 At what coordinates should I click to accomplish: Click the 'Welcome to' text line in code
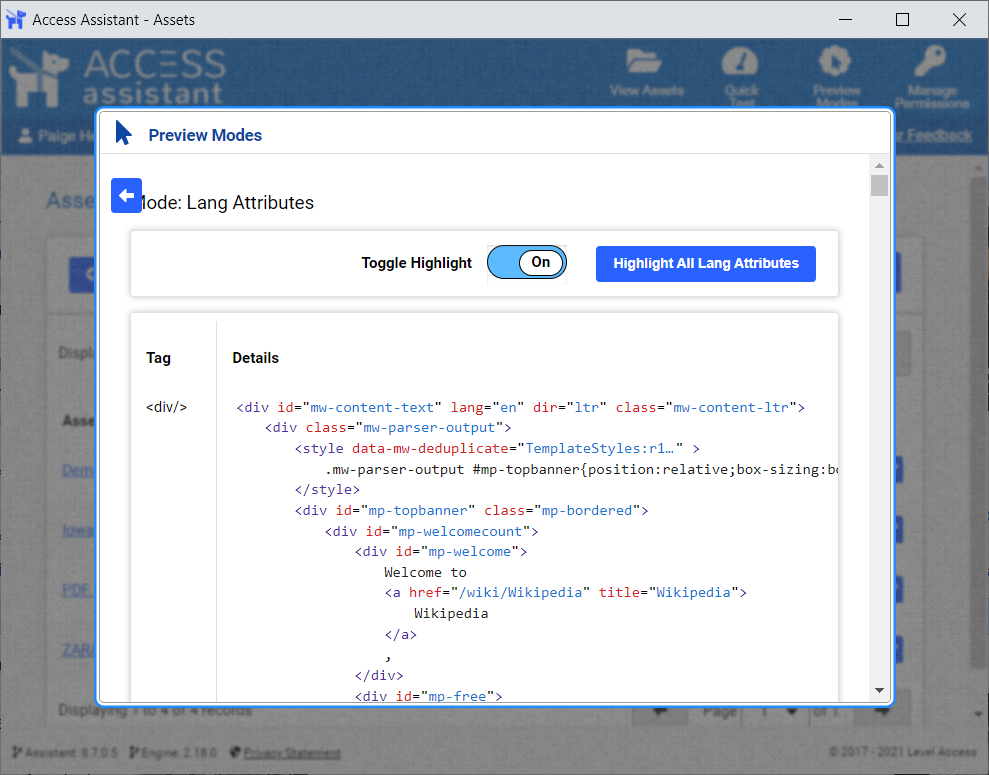coord(425,572)
